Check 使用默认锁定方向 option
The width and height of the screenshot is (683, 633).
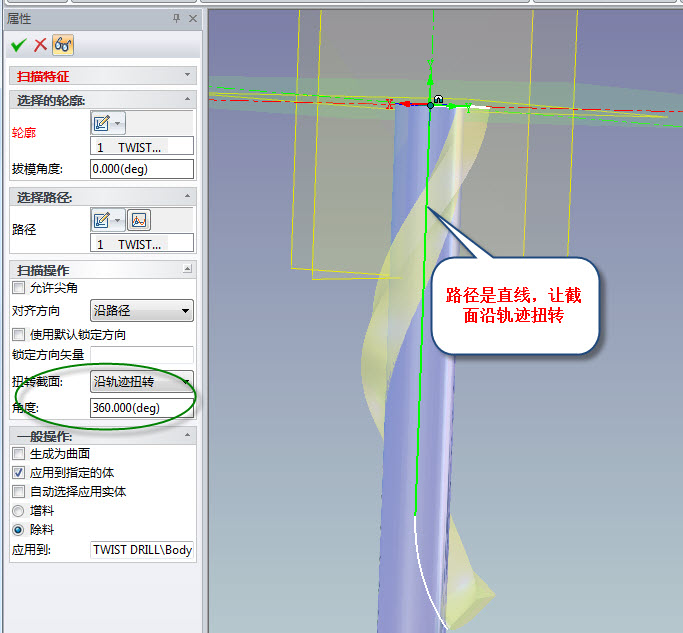click(x=18, y=334)
